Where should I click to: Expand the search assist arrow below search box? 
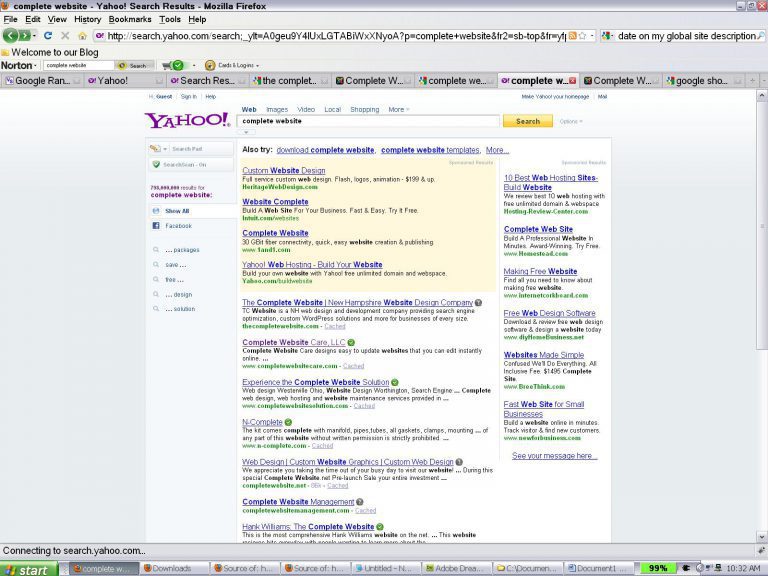tap(246, 132)
